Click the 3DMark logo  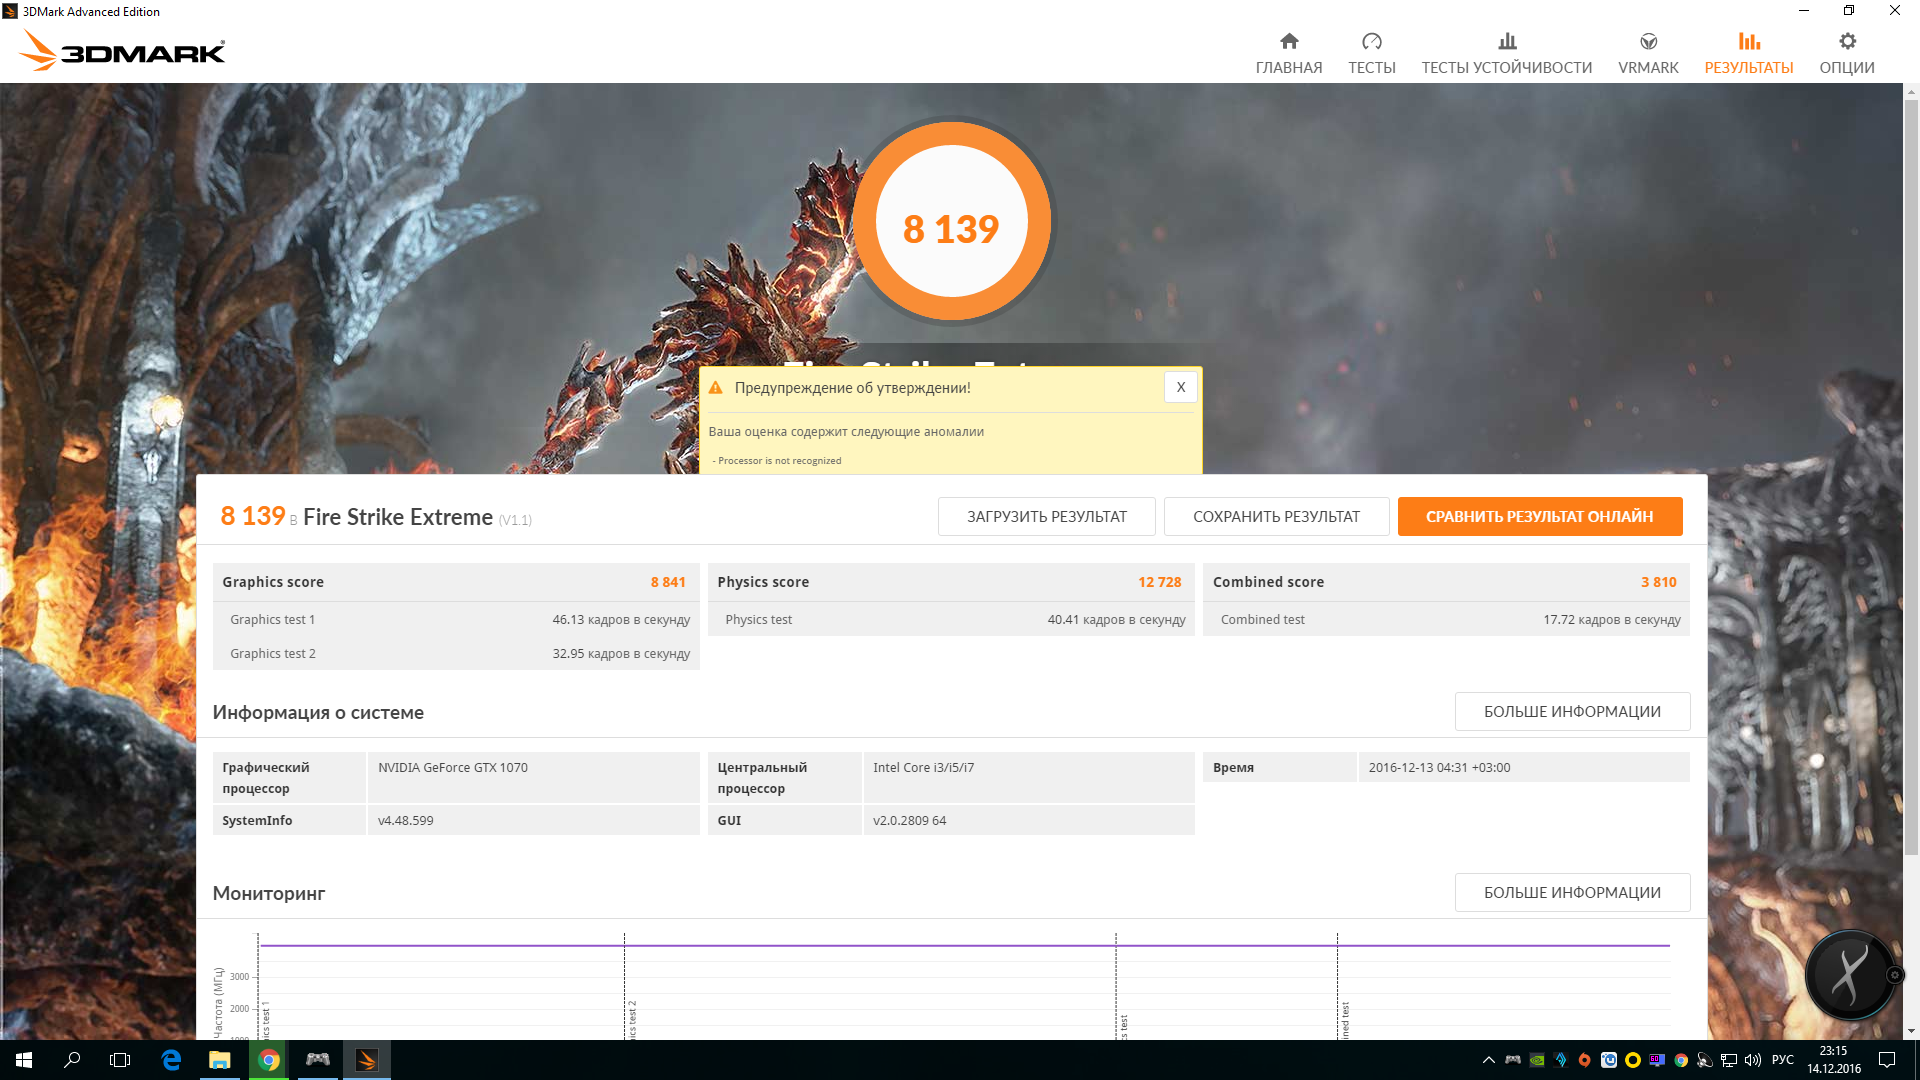[x=122, y=50]
